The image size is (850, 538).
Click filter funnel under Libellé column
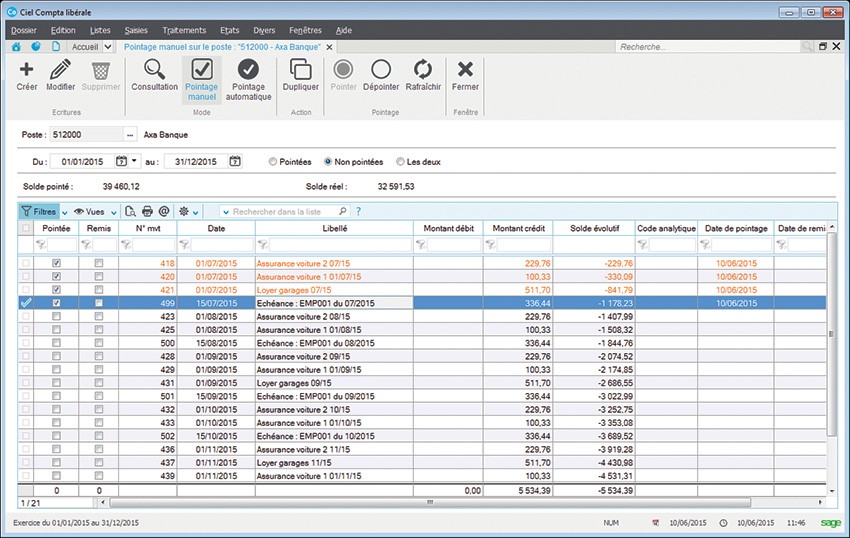point(262,245)
